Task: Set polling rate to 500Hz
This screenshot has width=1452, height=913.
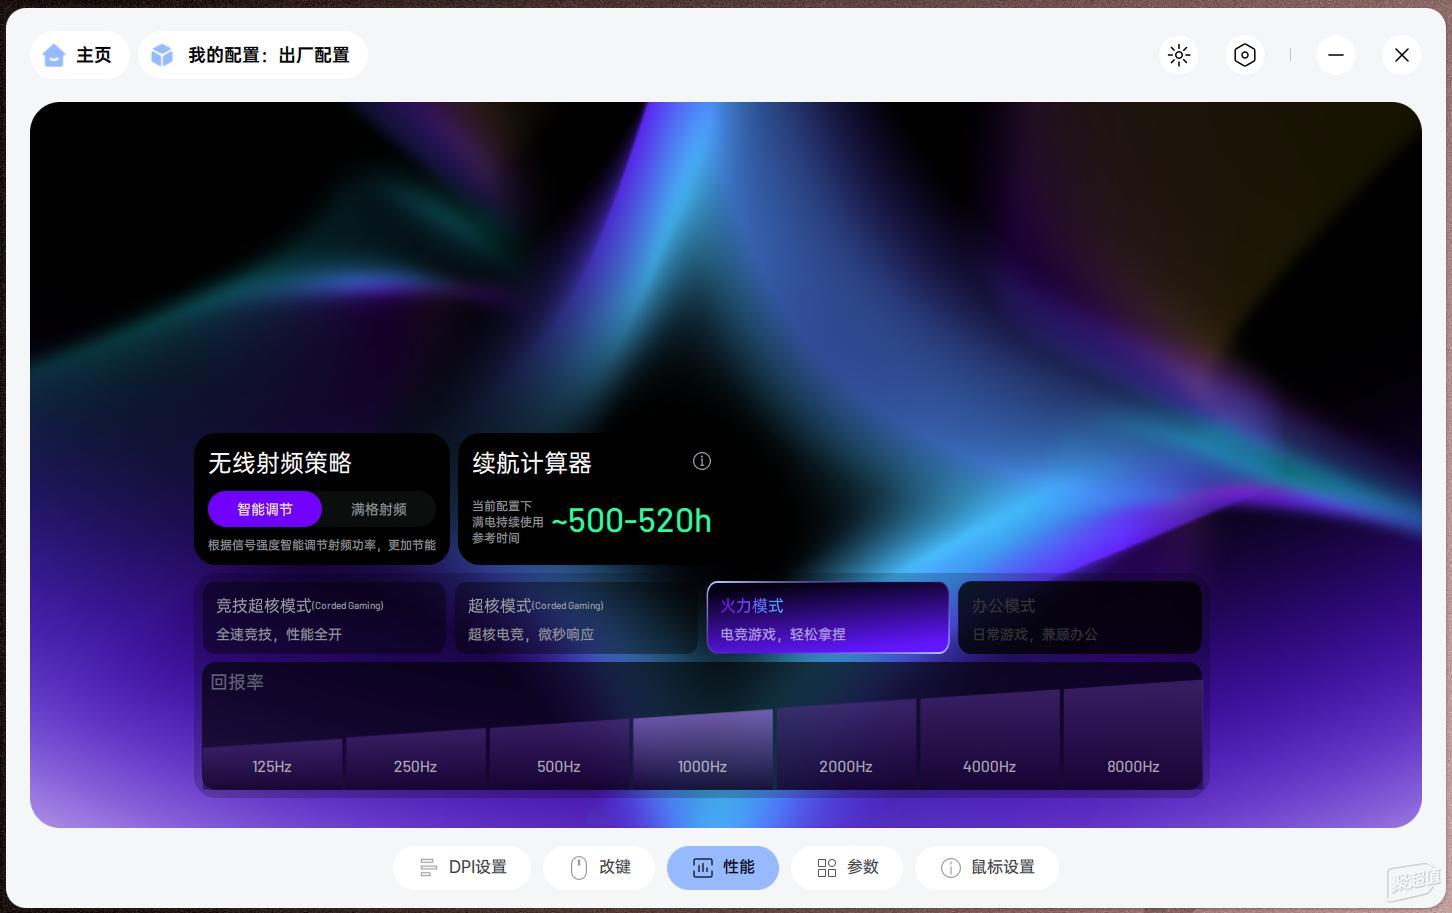Action: pyautogui.click(x=559, y=754)
